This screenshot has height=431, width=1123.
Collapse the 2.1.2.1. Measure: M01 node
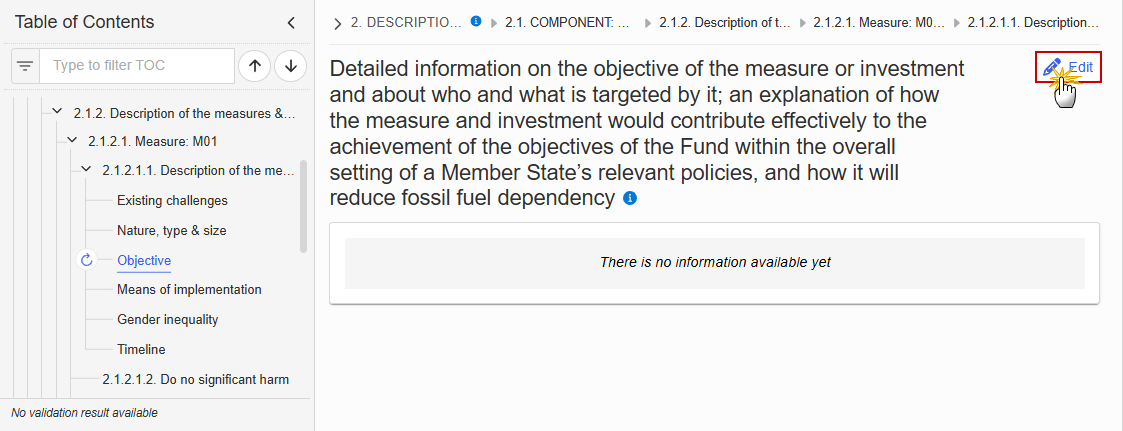[x=72, y=141]
